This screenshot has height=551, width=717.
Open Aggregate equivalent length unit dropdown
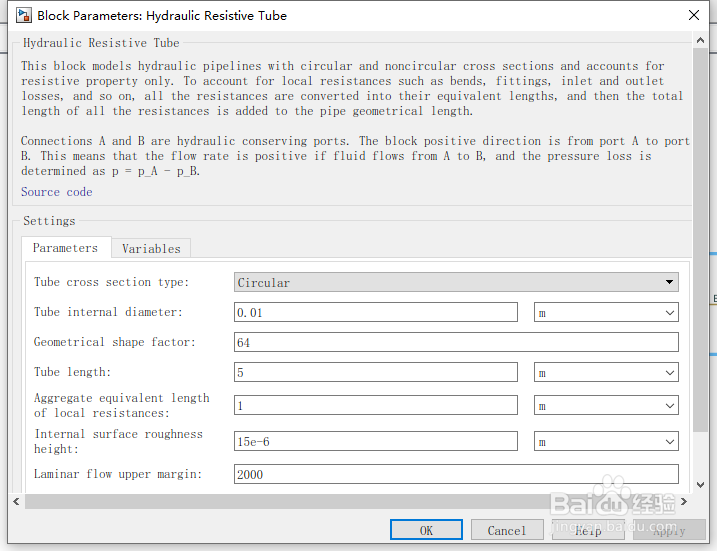[606, 405]
